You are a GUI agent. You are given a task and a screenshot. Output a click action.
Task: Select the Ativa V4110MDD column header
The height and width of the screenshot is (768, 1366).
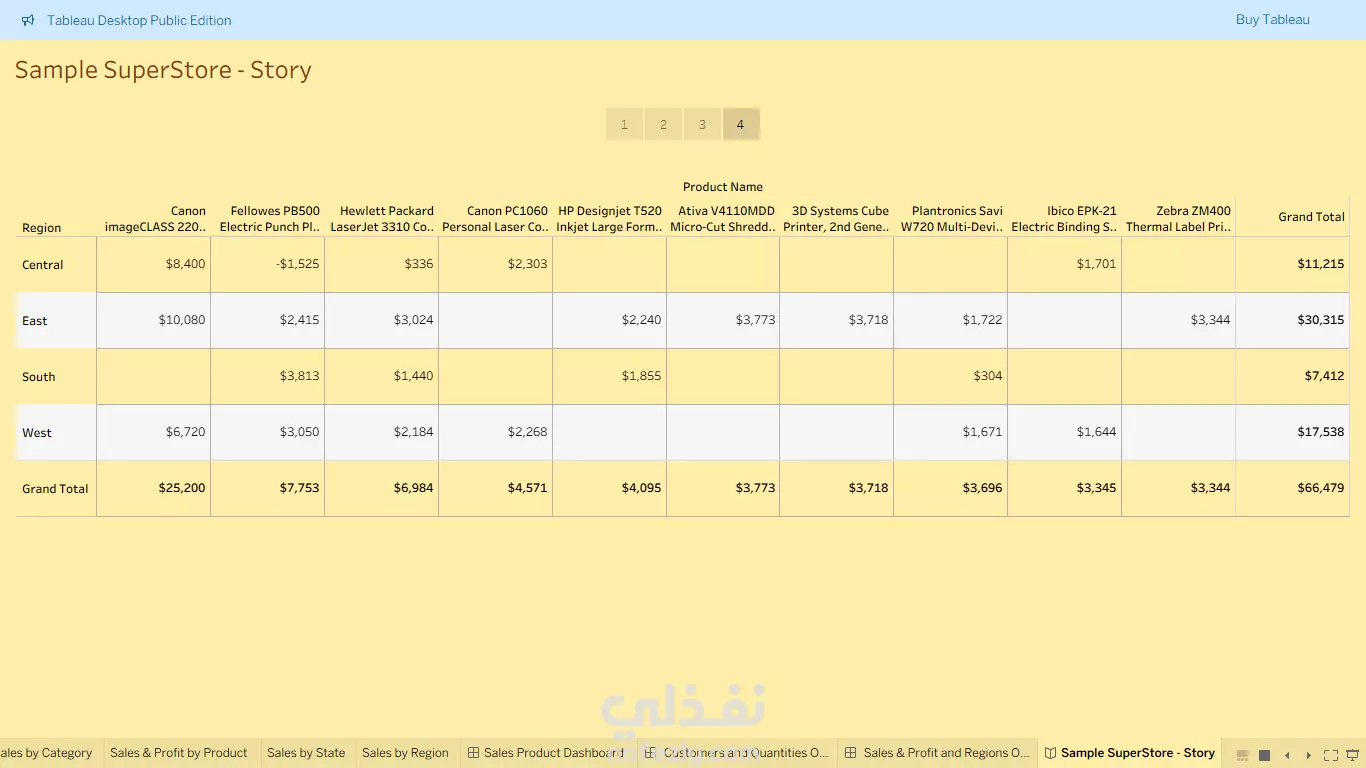pyautogui.click(x=724, y=219)
